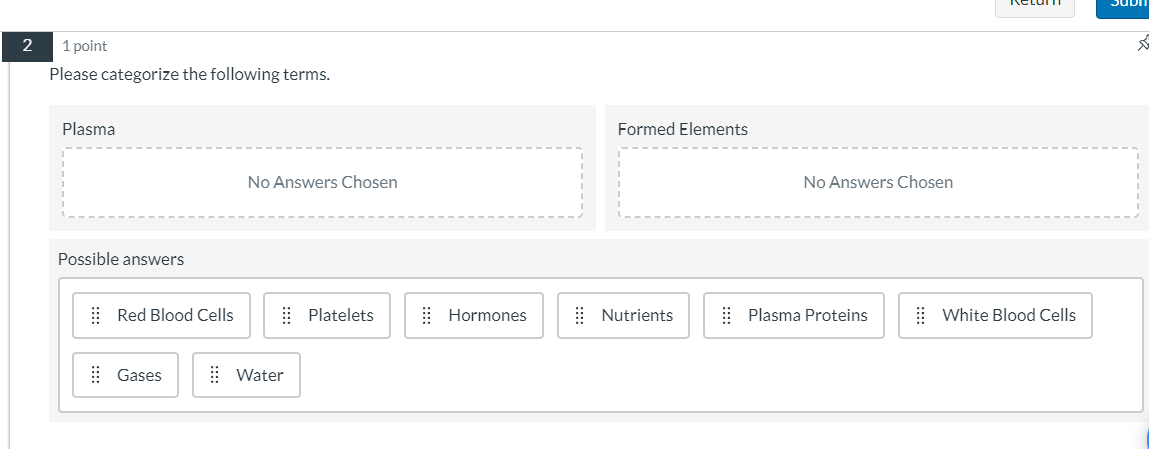This screenshot has height=449, width=1149.
Task: Click drag handle icon beside Platelets
Action: tap(287, 316)
